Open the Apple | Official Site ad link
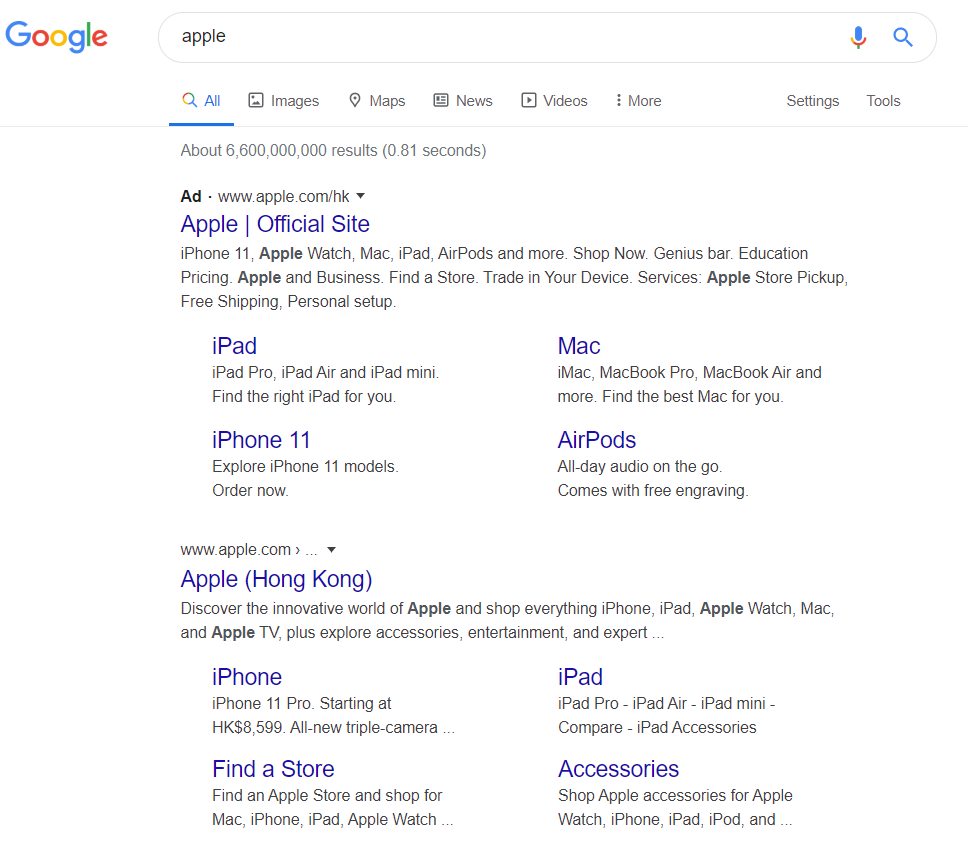The width and height of the screenshot is (968, 846). pos(275,224)
